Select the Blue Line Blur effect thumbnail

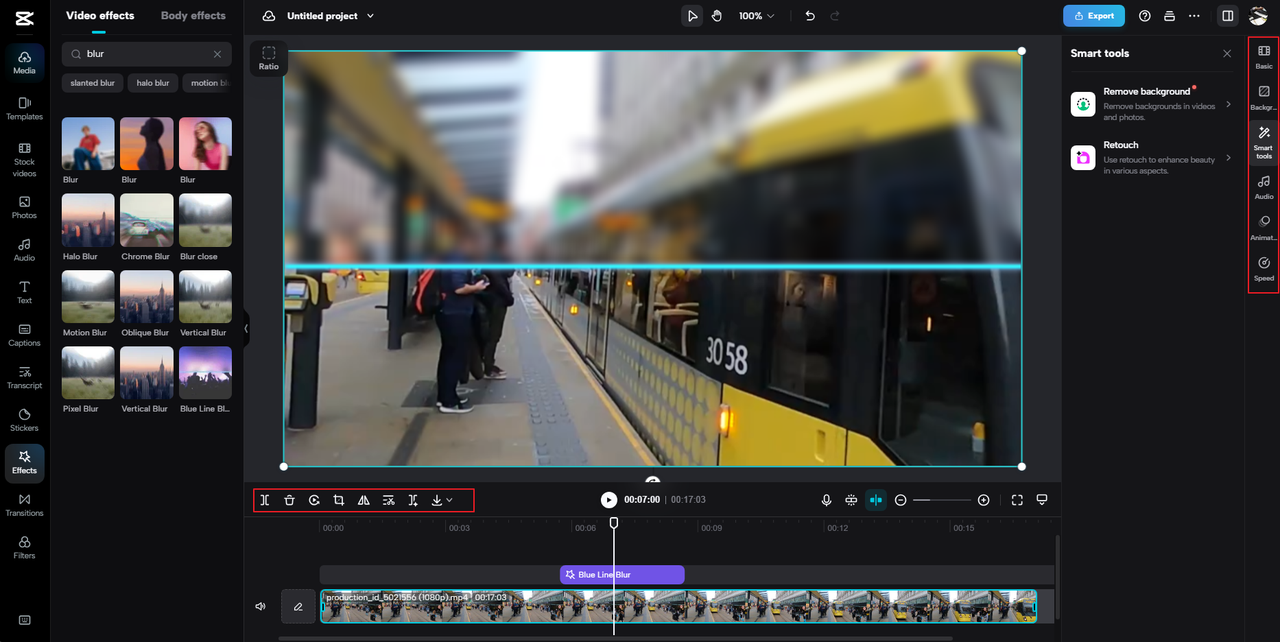[205, 372]
